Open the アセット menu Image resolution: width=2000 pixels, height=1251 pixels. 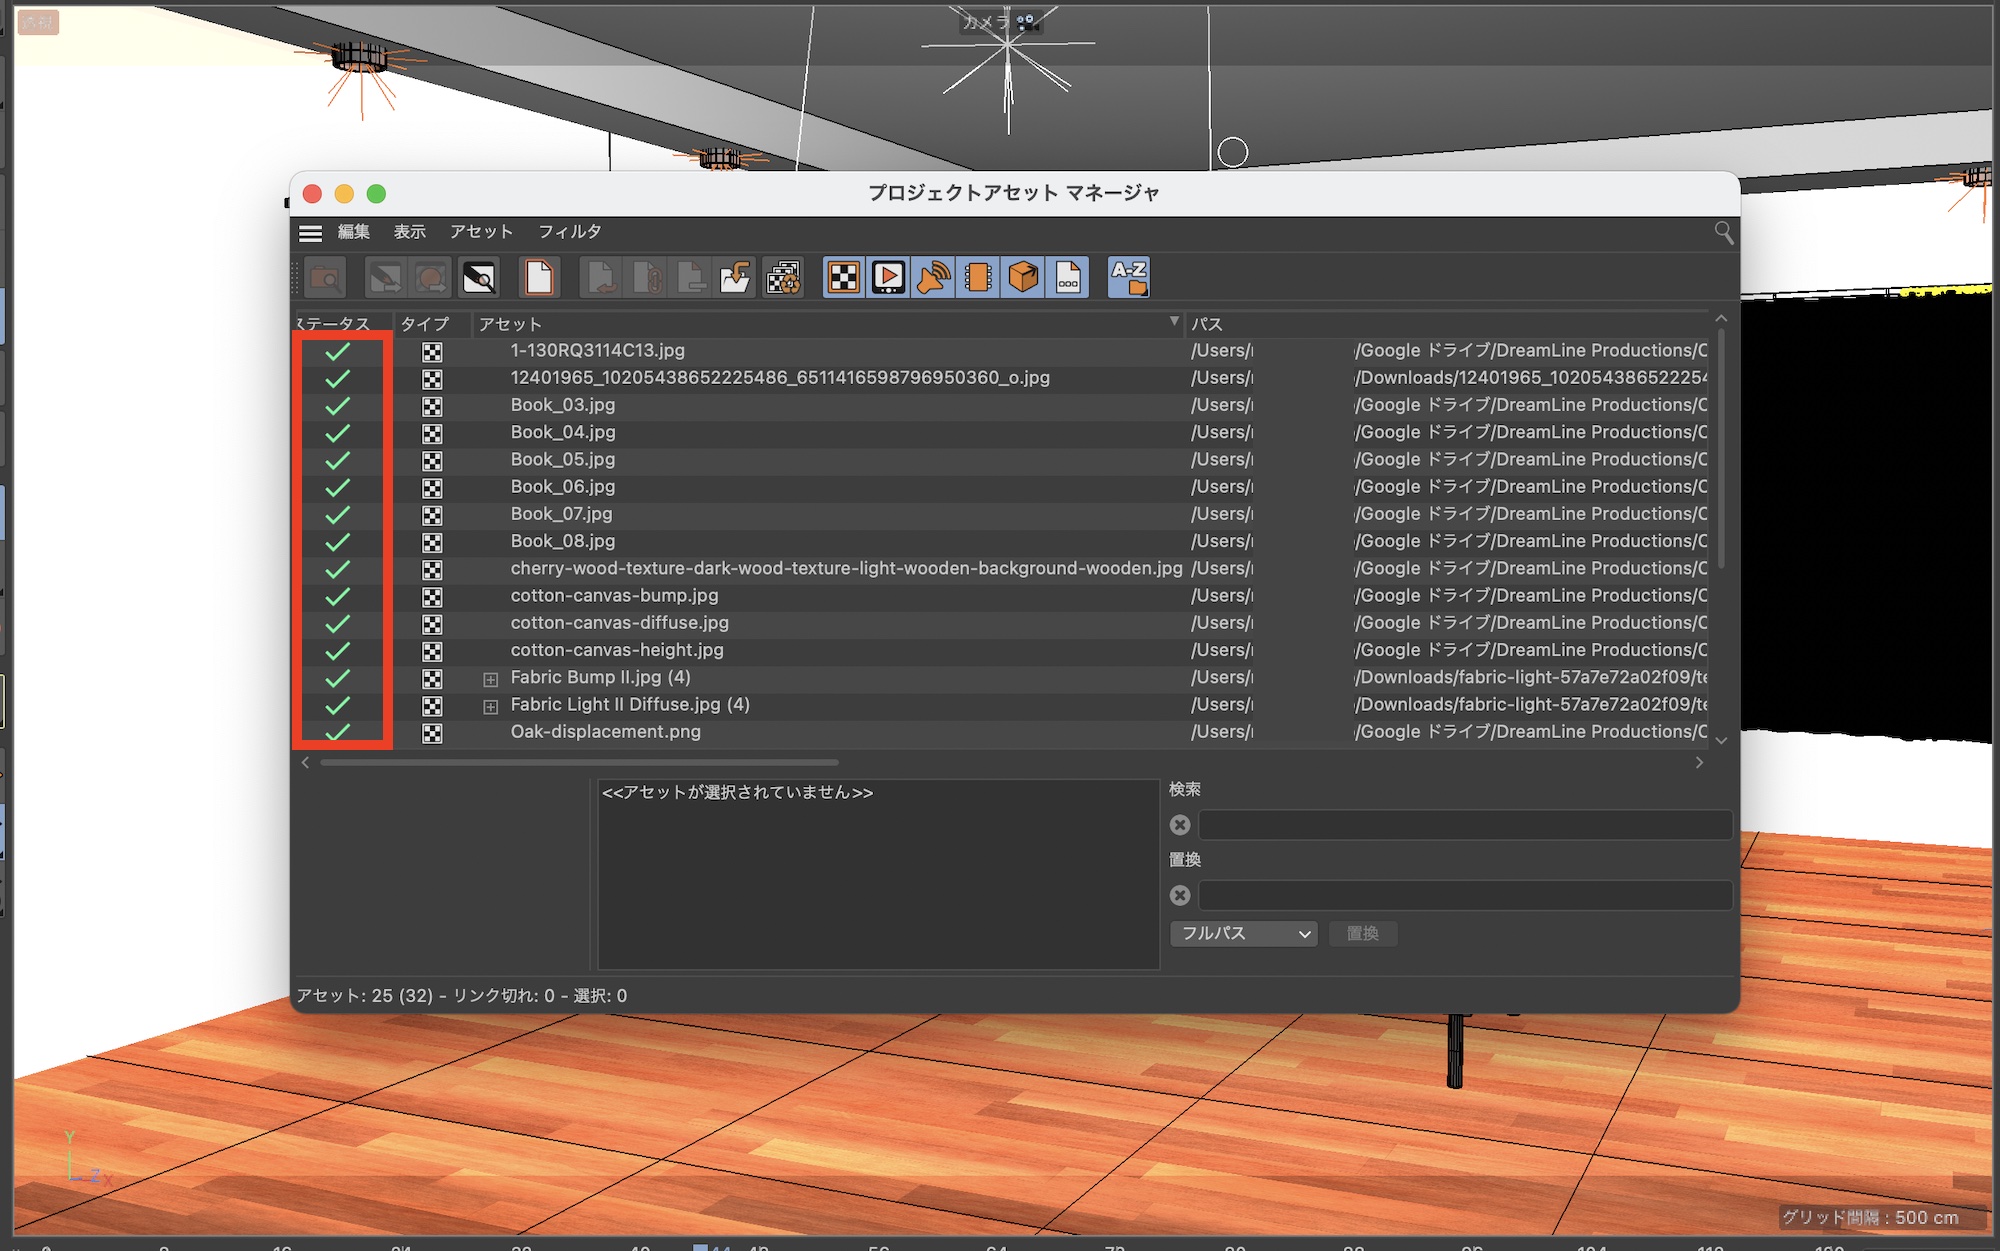pyautogui.click(x=480, y=232)
